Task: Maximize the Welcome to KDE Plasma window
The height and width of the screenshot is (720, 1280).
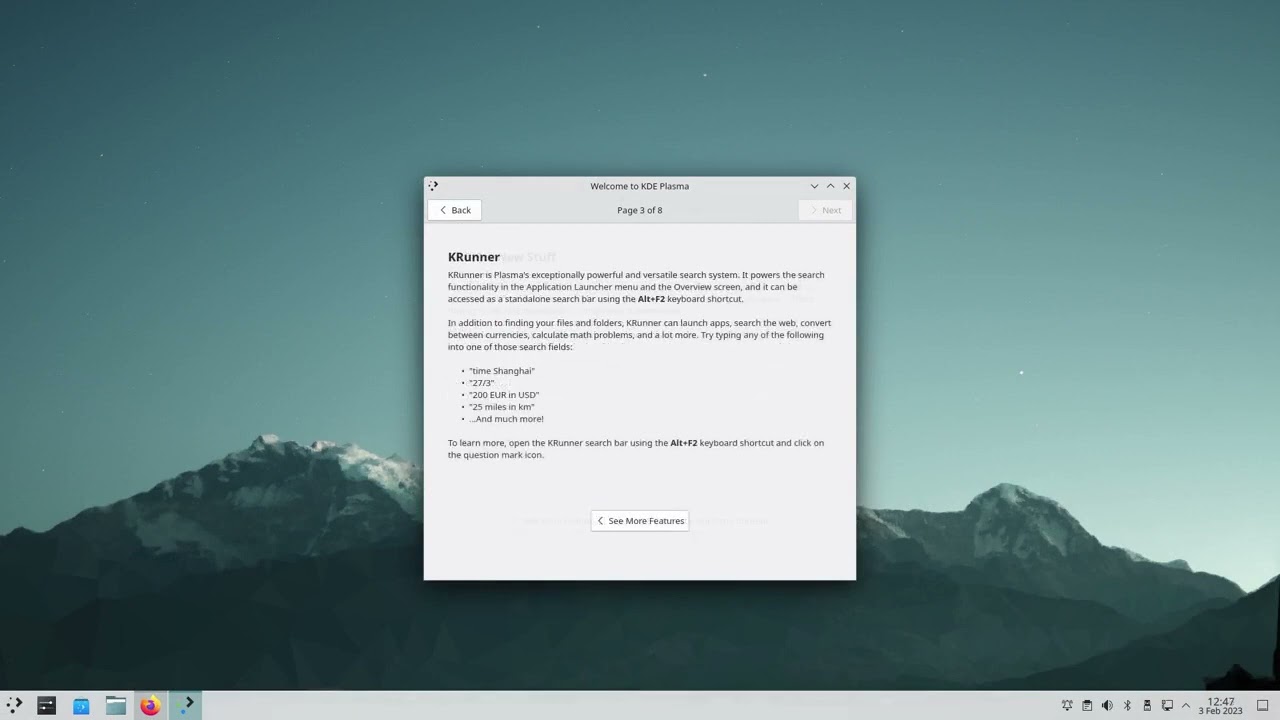Action: [x=830, y=186]
